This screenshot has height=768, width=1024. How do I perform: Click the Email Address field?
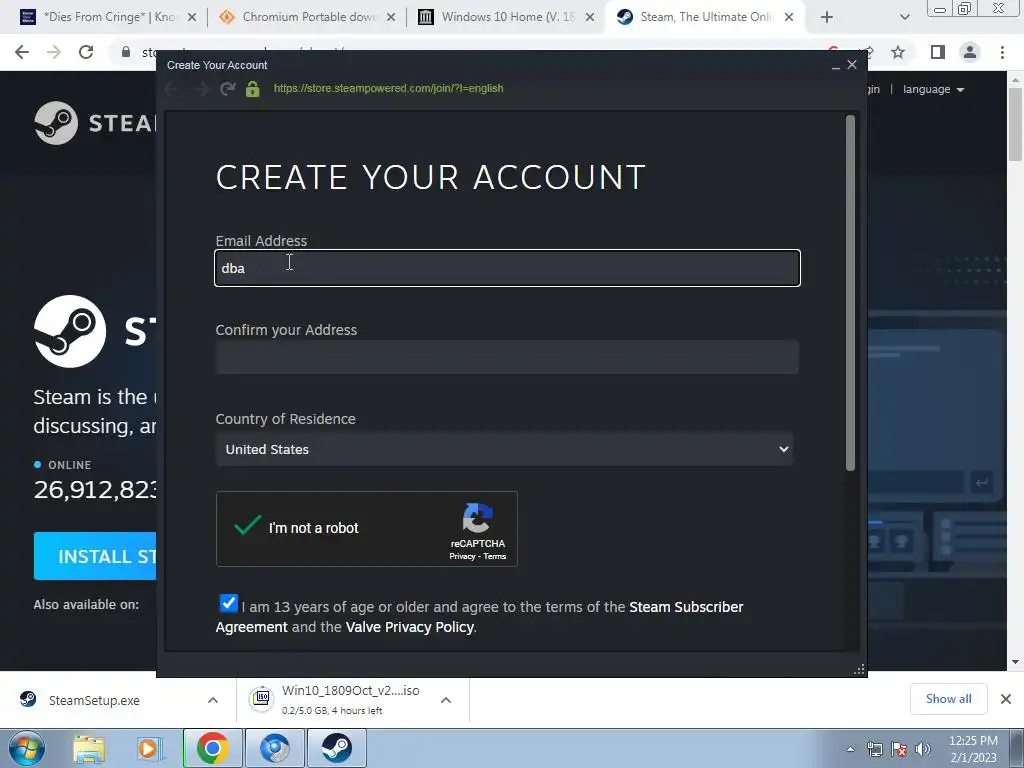[x=507, y=268]
